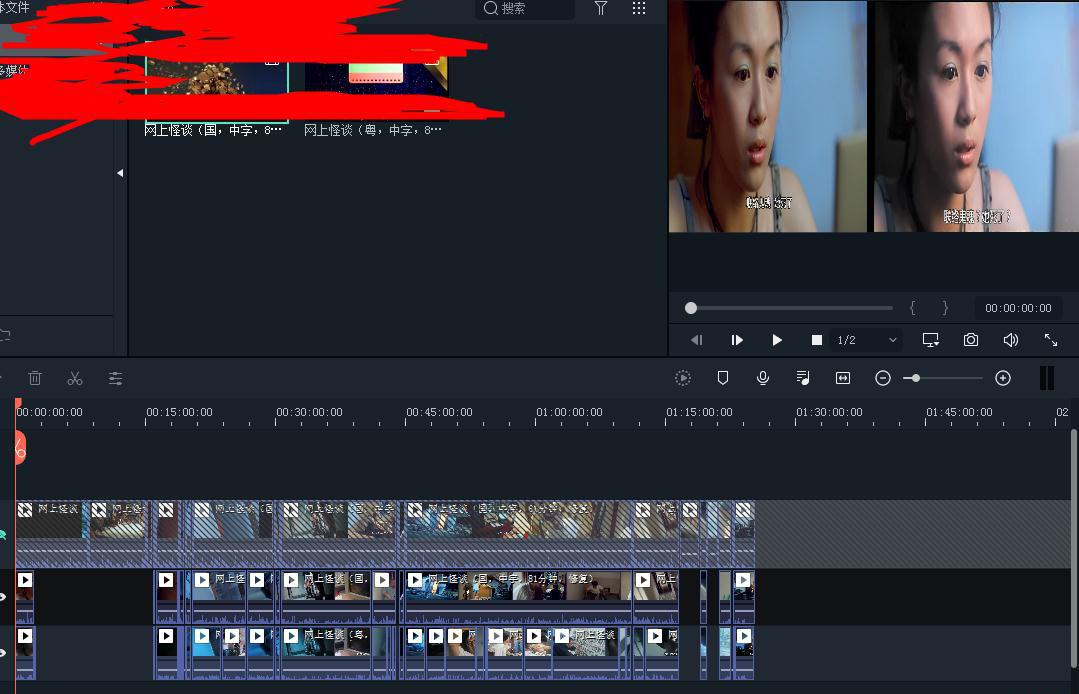Set mark-in point with { button

pos(912,308)
